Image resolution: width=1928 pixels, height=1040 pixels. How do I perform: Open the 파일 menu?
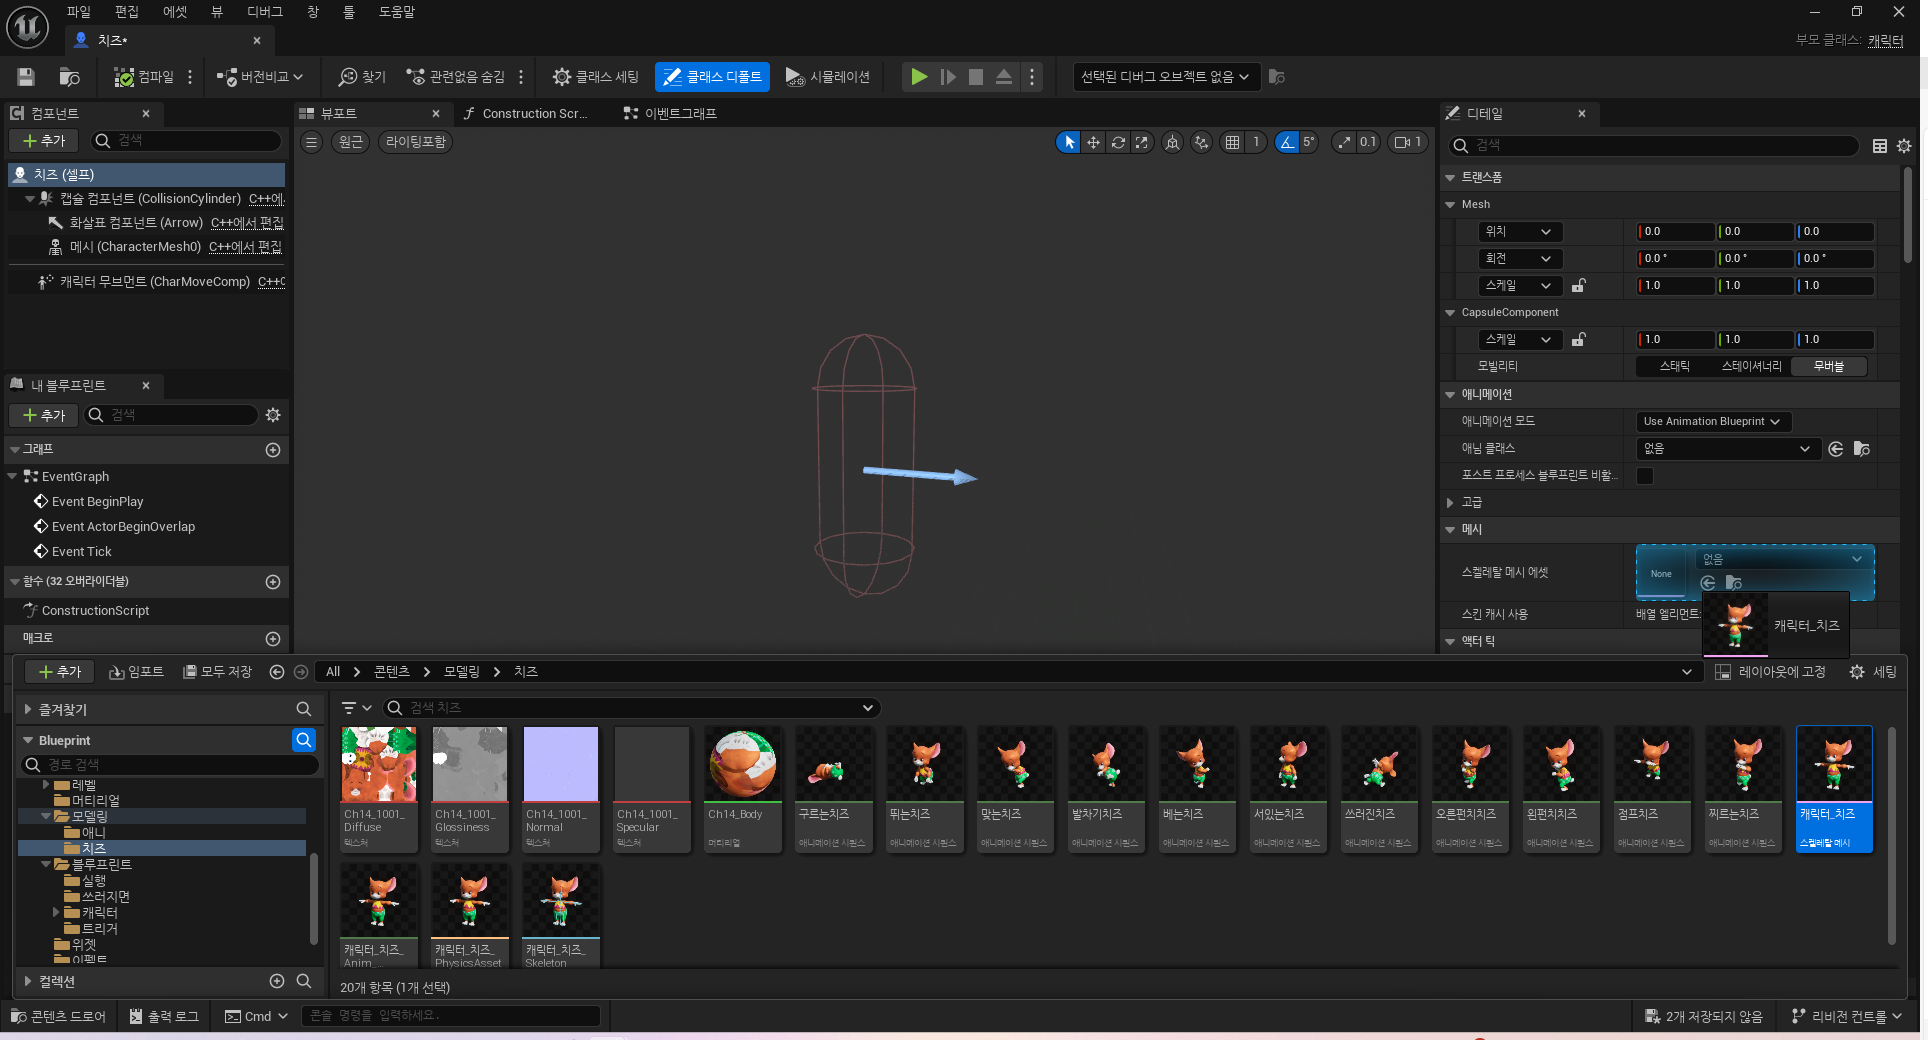[x=79, y=12]
